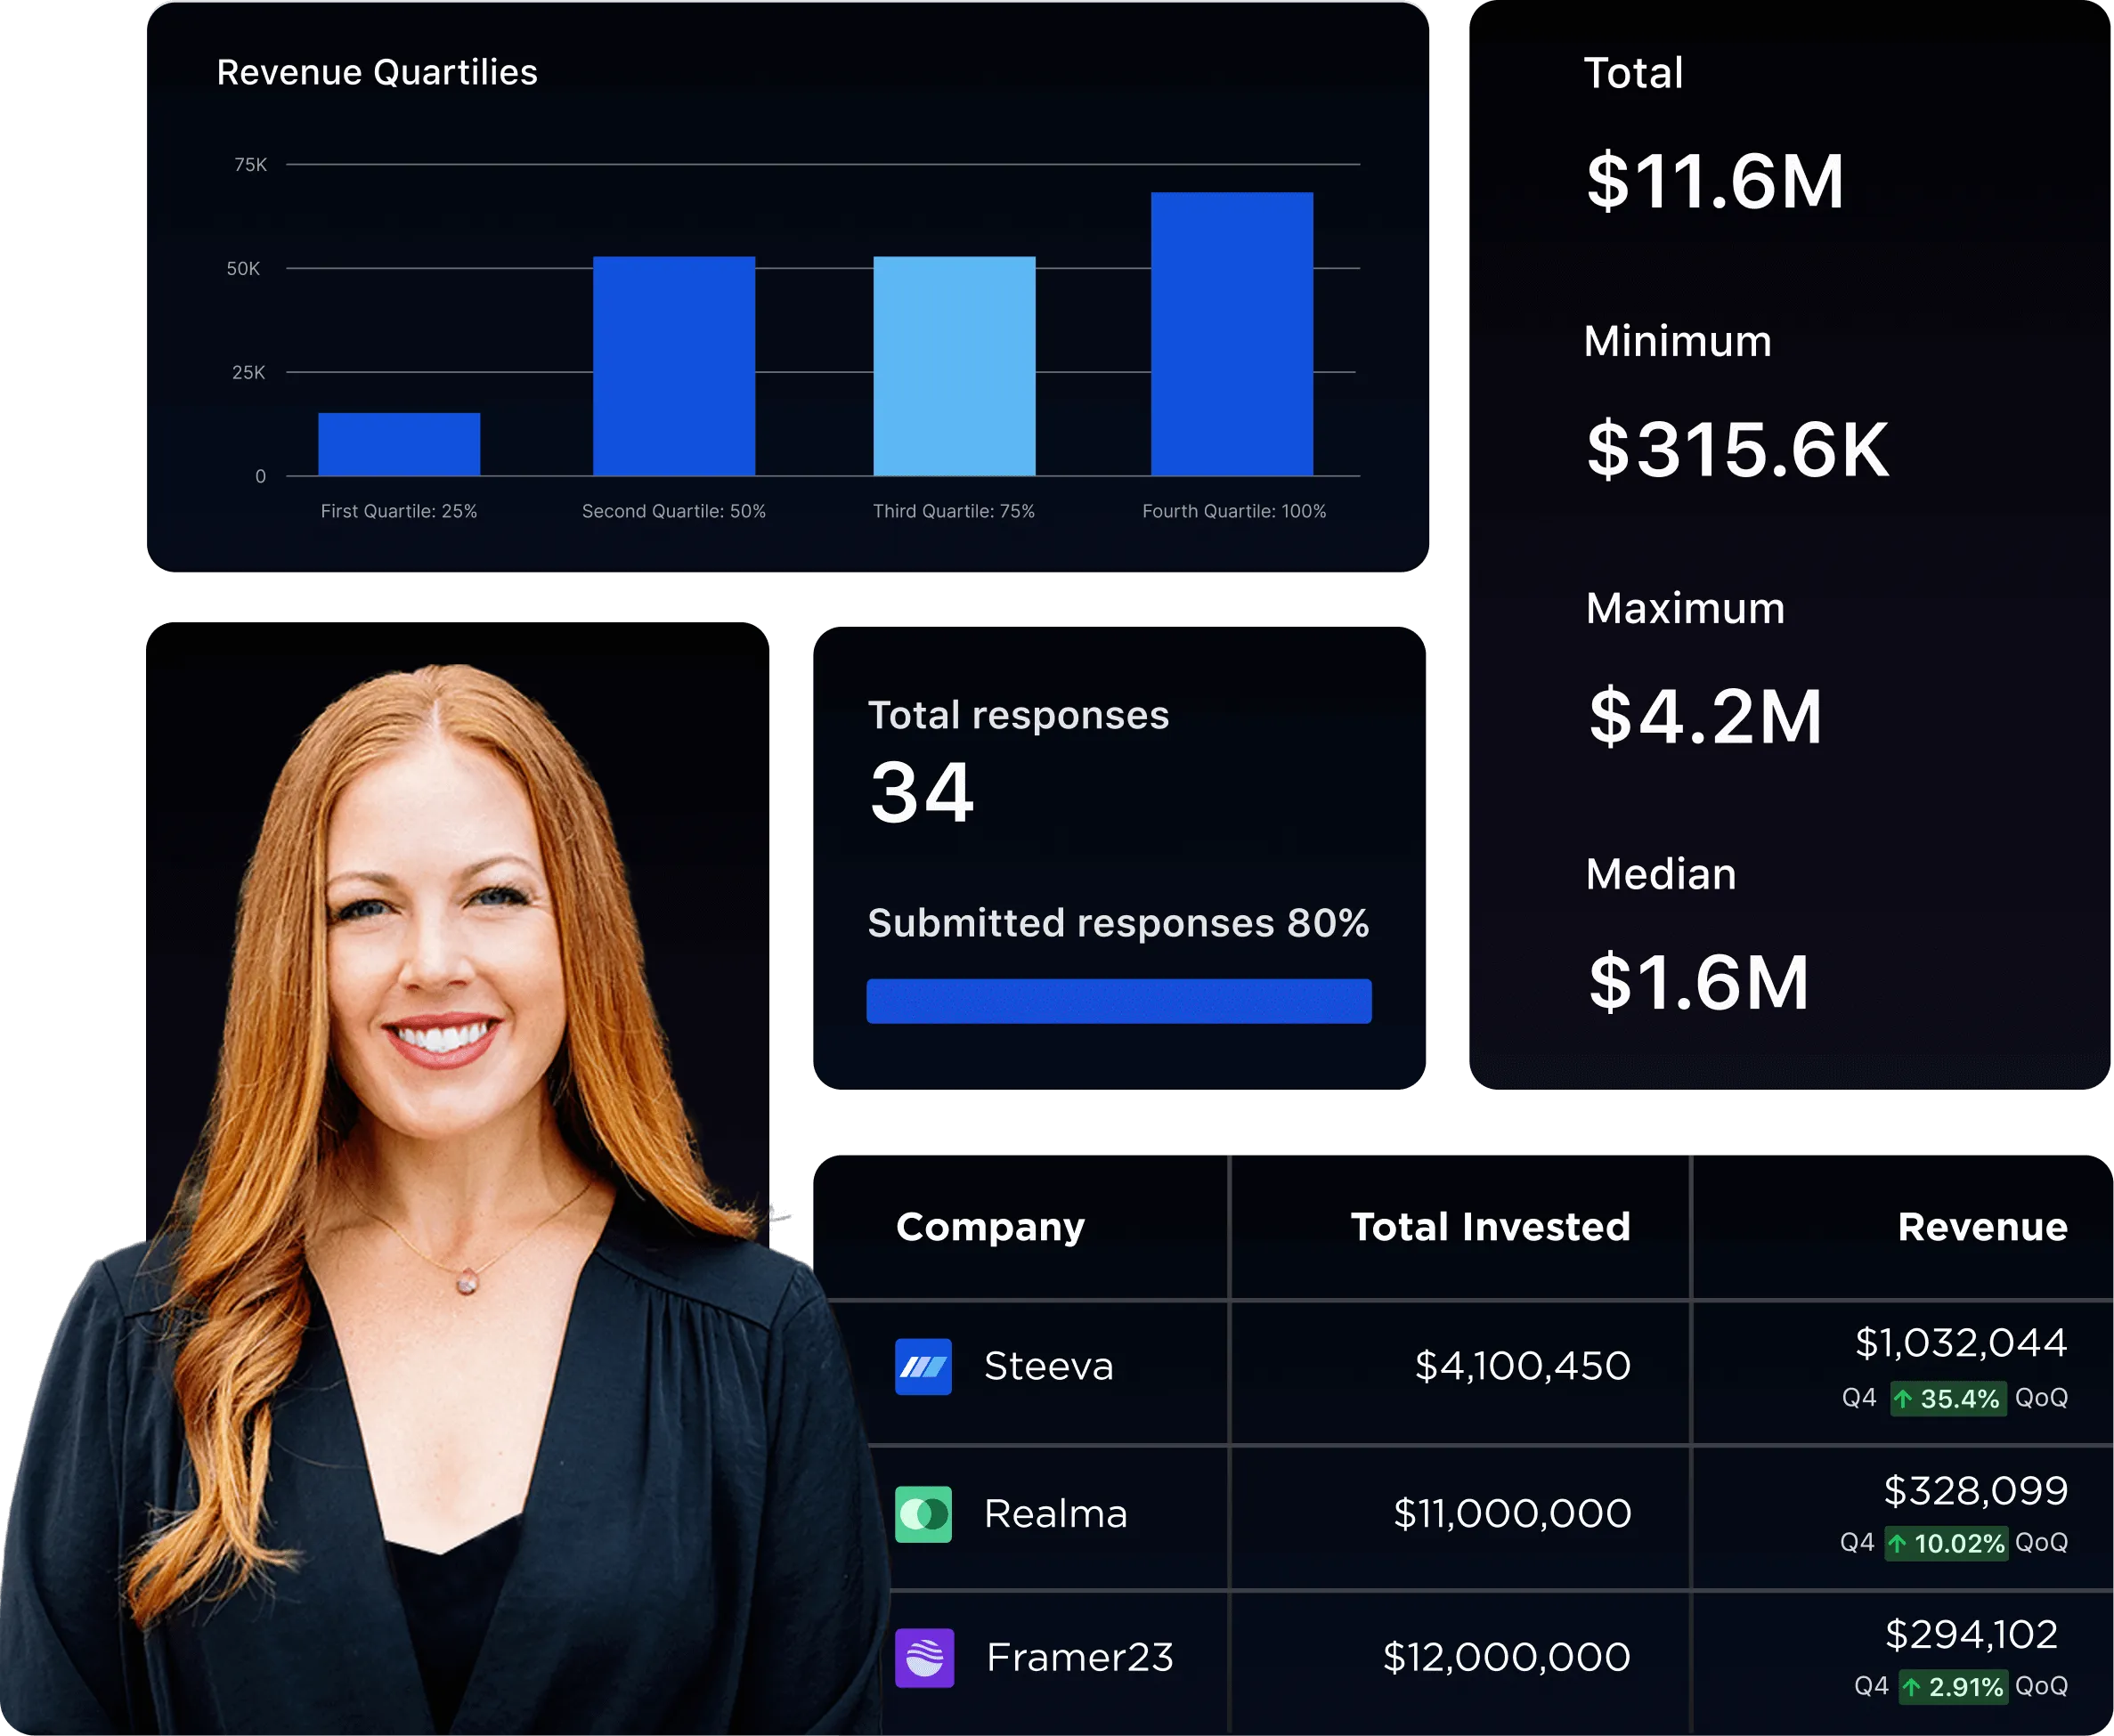Viewport: 2114px width, 1736px height.
Task: Open the Realma company name
Action: [x=1055, y=1514]
